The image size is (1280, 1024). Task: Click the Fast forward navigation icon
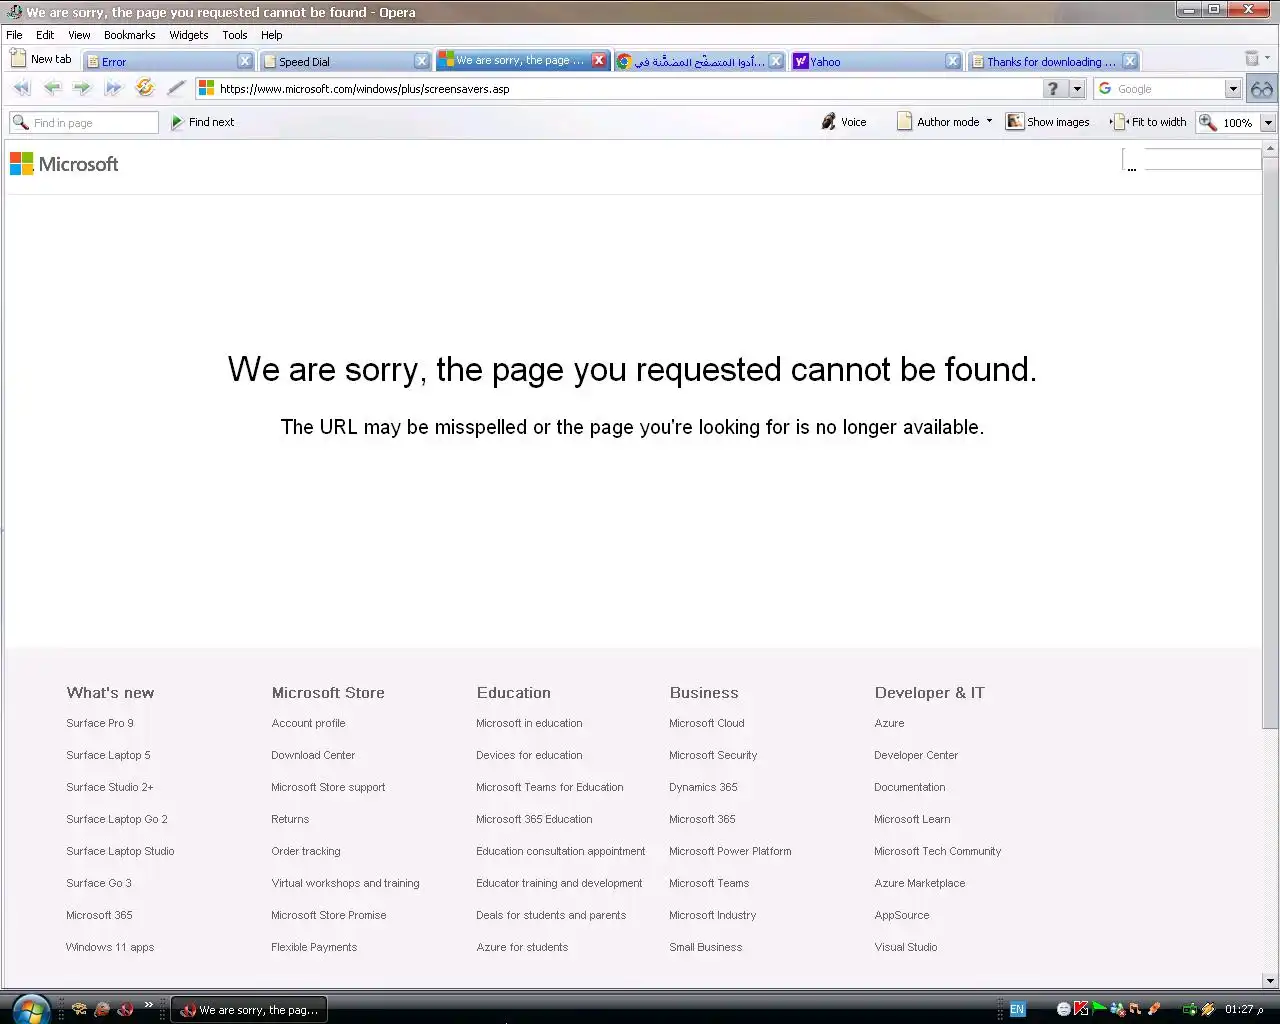point(113,88)
